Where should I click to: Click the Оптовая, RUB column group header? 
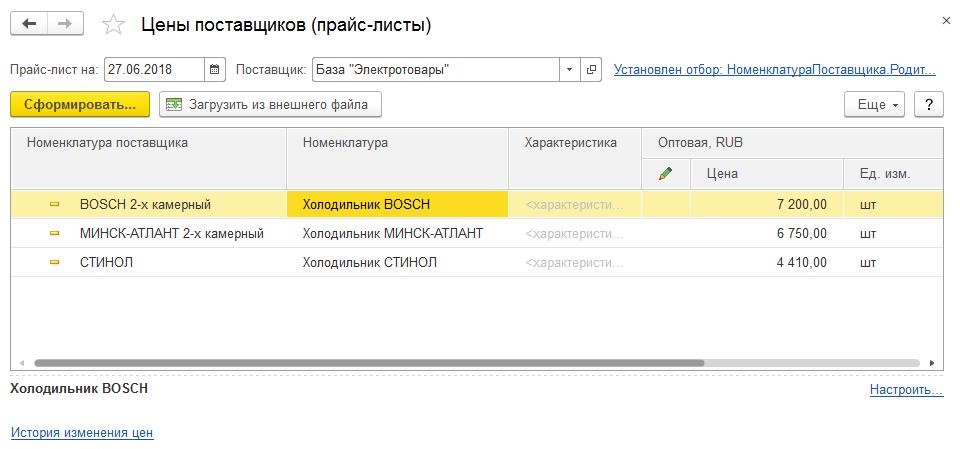(792, 143)
